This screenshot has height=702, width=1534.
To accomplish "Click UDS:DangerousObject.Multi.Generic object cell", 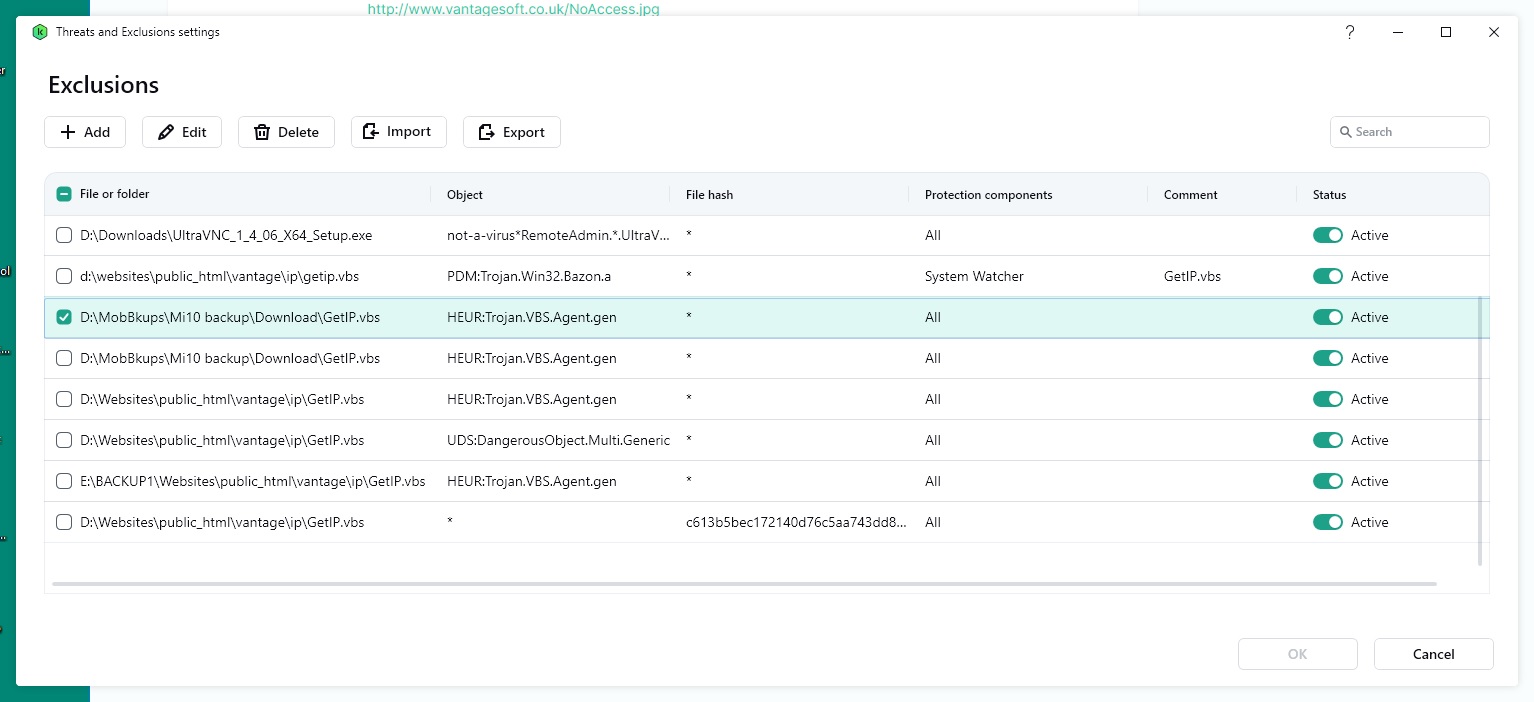I will point(558,440).
